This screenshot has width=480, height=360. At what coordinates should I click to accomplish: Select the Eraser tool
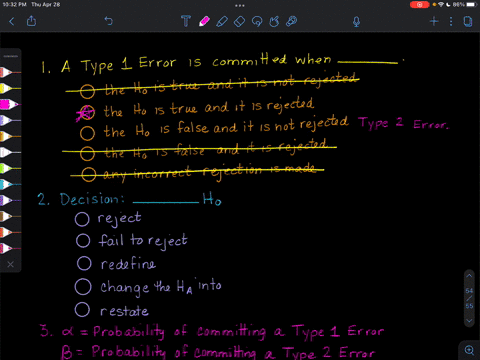(239, 22)
